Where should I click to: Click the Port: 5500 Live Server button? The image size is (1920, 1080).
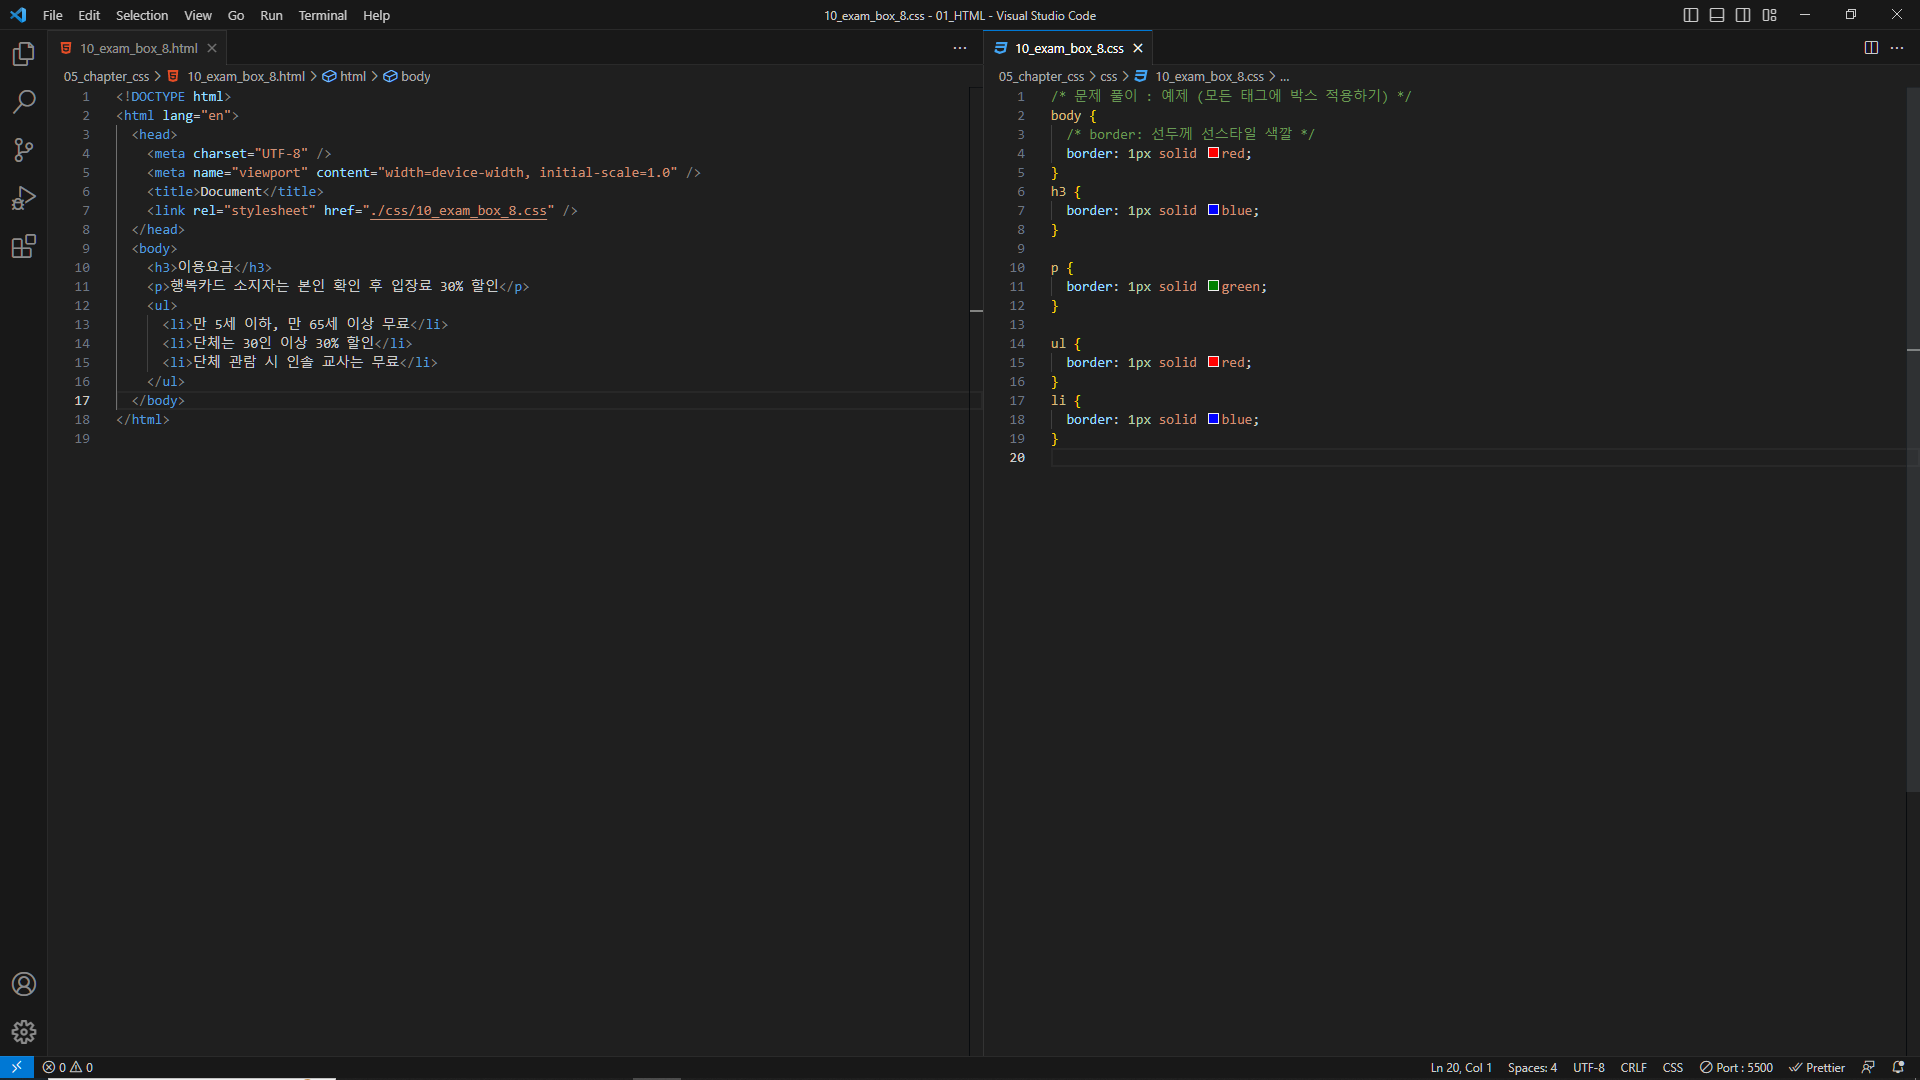point(1736,1067)
